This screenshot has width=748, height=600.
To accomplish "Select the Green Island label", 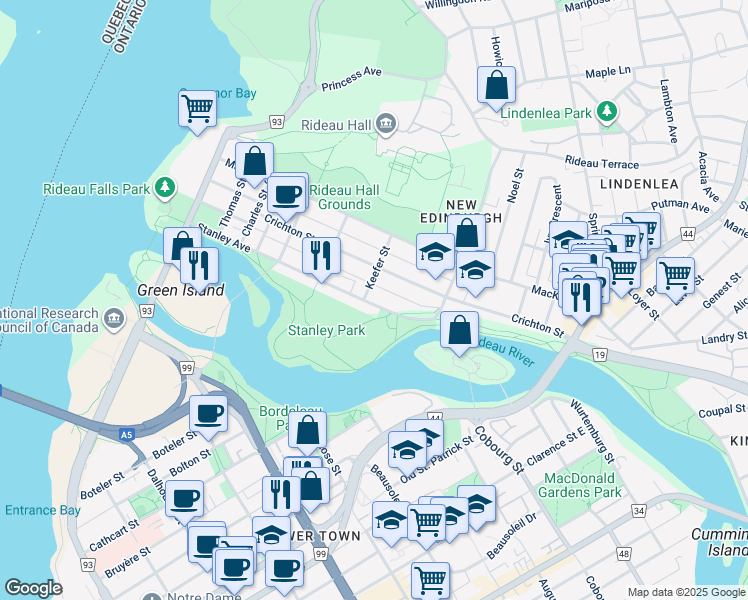I will pyautogui.click(x=180, y=290).
